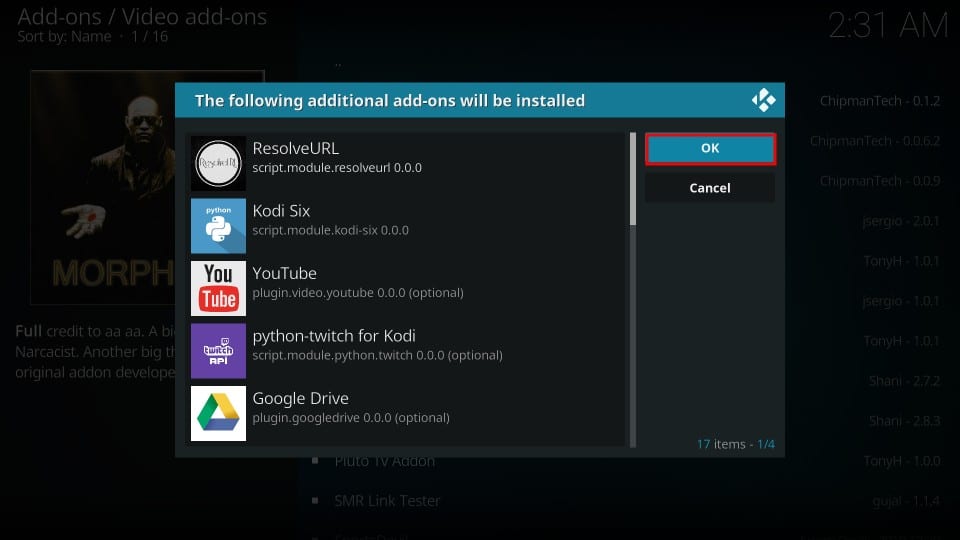Select the YouTube add-on icon
Image resolution: width=960 pixels, height=540 pixels.
tap(218, 288)
